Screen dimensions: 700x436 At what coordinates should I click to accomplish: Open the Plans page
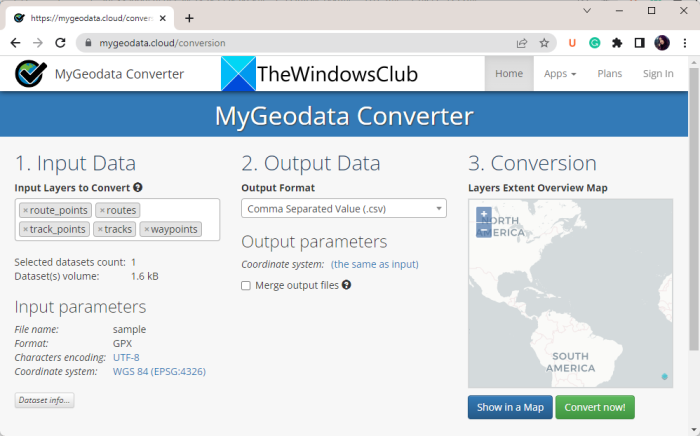click(x=609, y=74)
